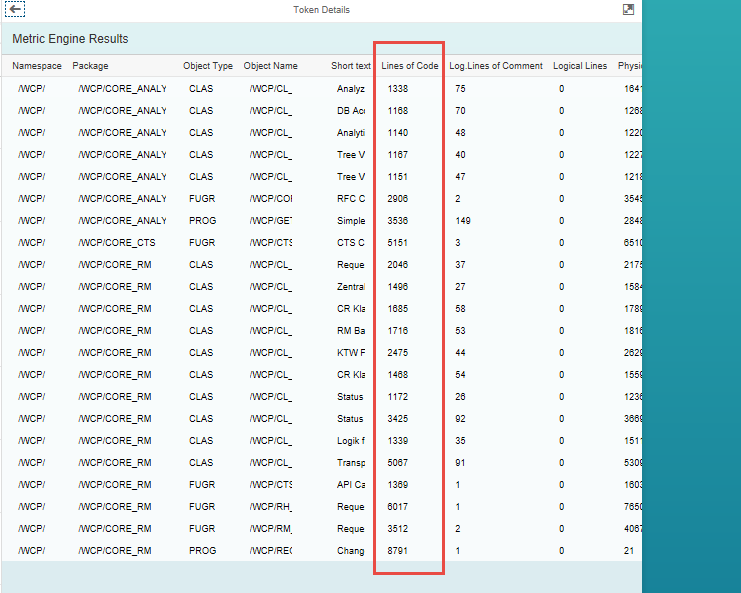Sort by the Namespace column header
This screenshot has height=593, width=741.
(37, 66)
